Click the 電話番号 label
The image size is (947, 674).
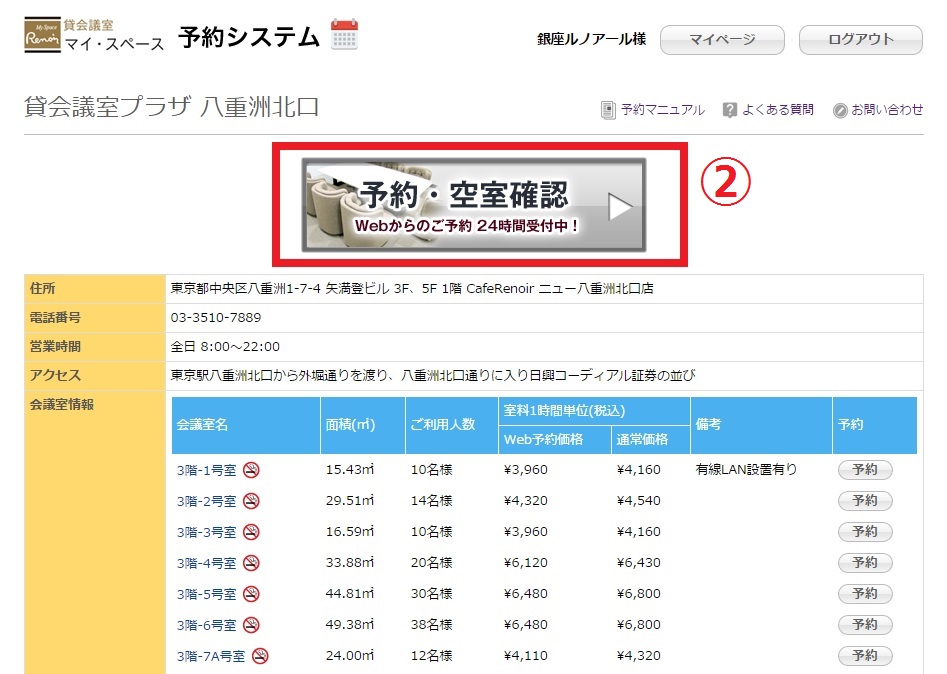coord(55,318)
